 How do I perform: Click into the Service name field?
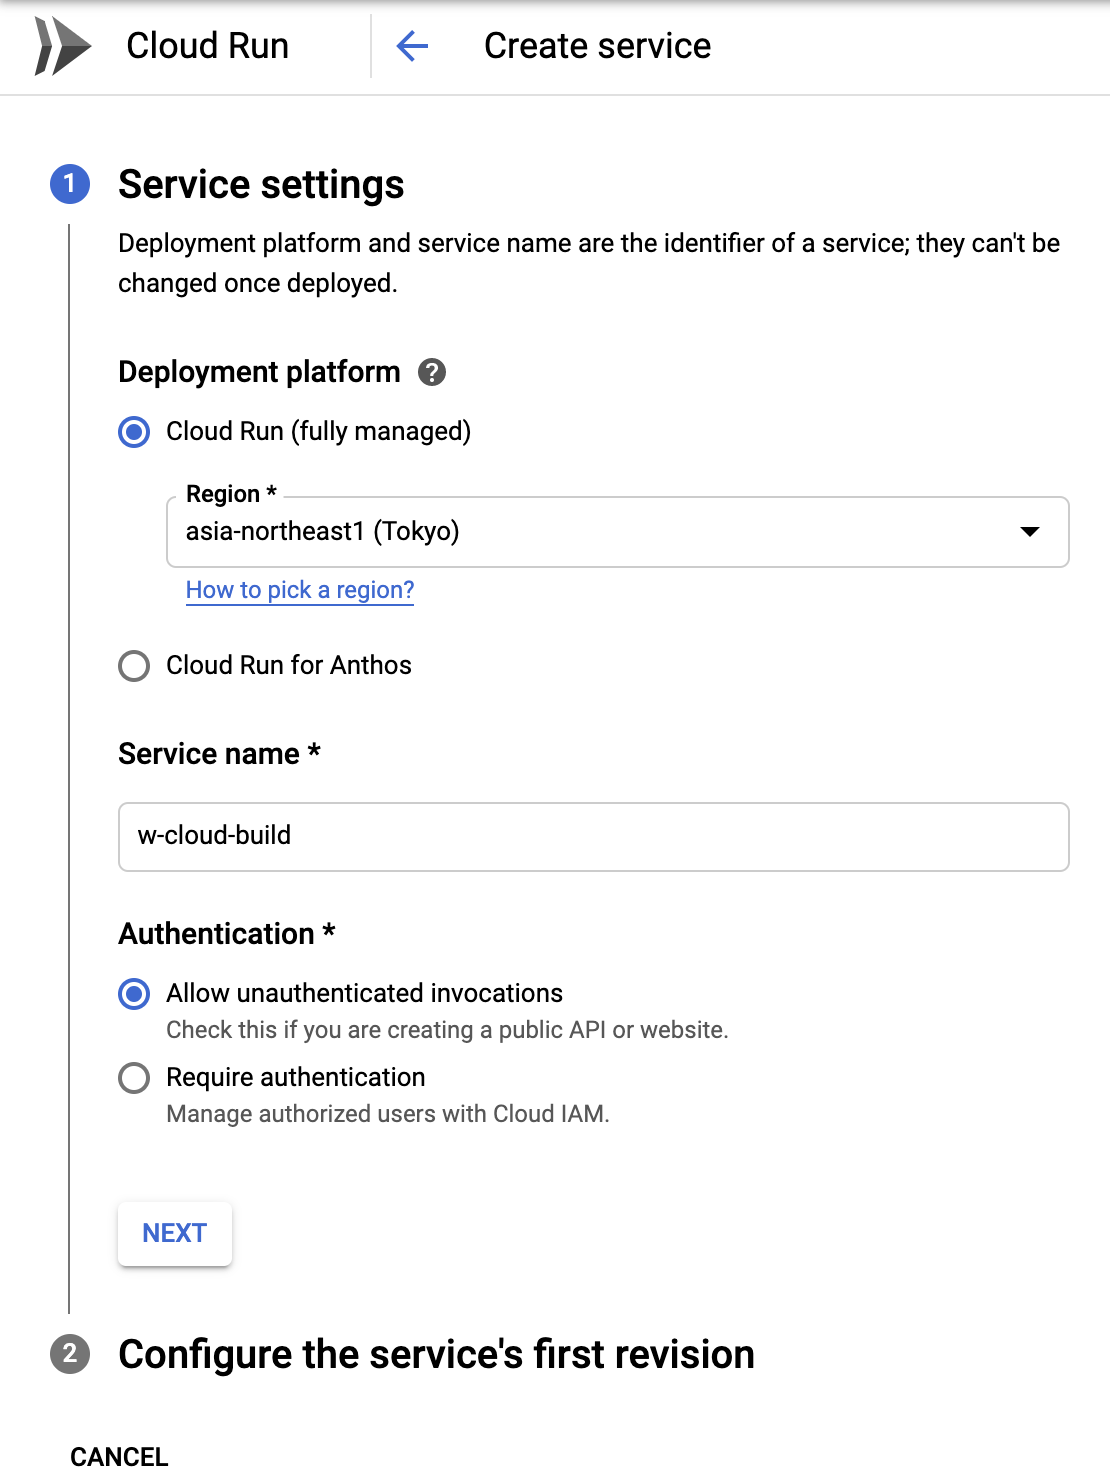click(x=594, y=837)
